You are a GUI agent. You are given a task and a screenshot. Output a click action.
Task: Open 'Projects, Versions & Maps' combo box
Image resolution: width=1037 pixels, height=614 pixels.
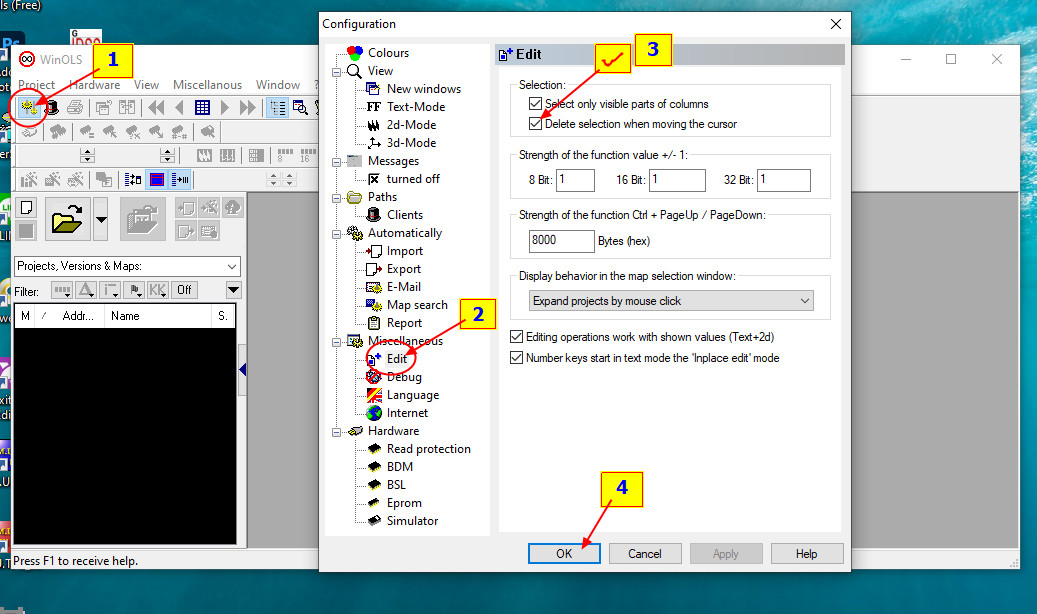(x=128, y=266)
